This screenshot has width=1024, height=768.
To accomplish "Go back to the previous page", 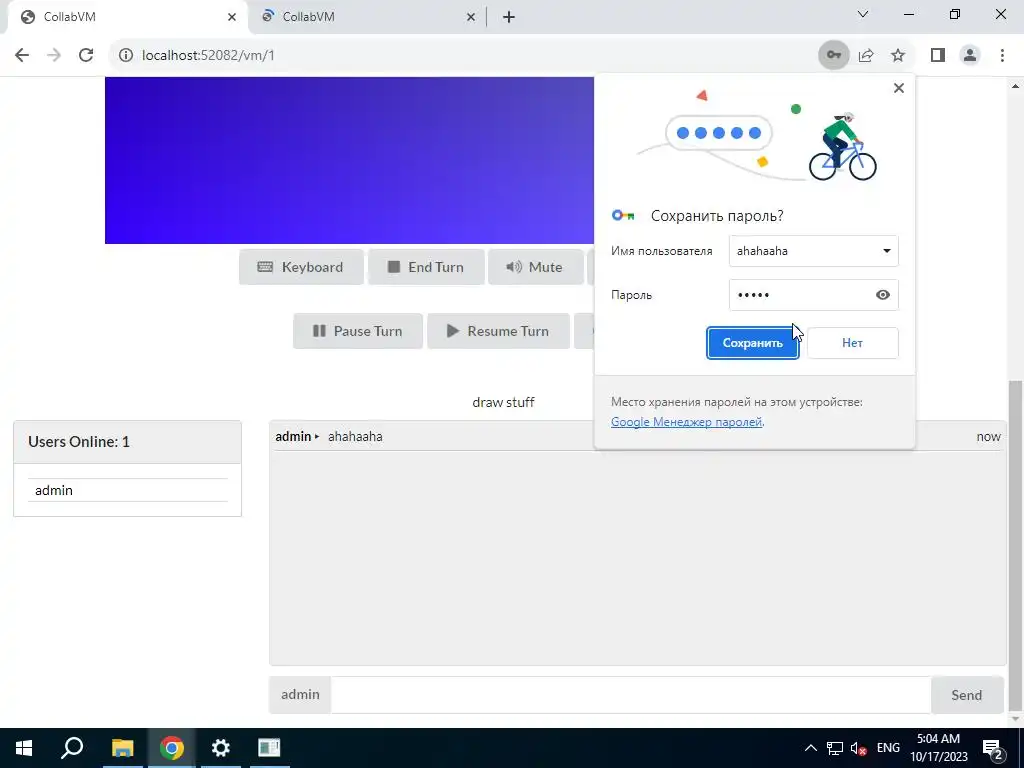I will pyautogui.click(x=22, y=55).
